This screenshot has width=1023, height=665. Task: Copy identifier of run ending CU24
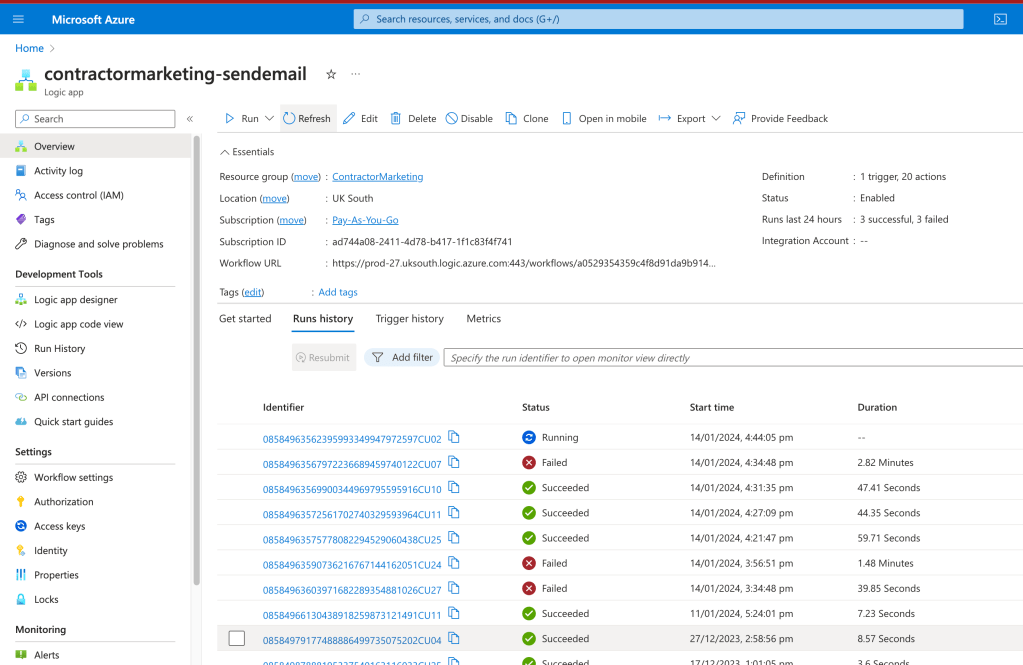pyautogui.click(x=454, y=563)
